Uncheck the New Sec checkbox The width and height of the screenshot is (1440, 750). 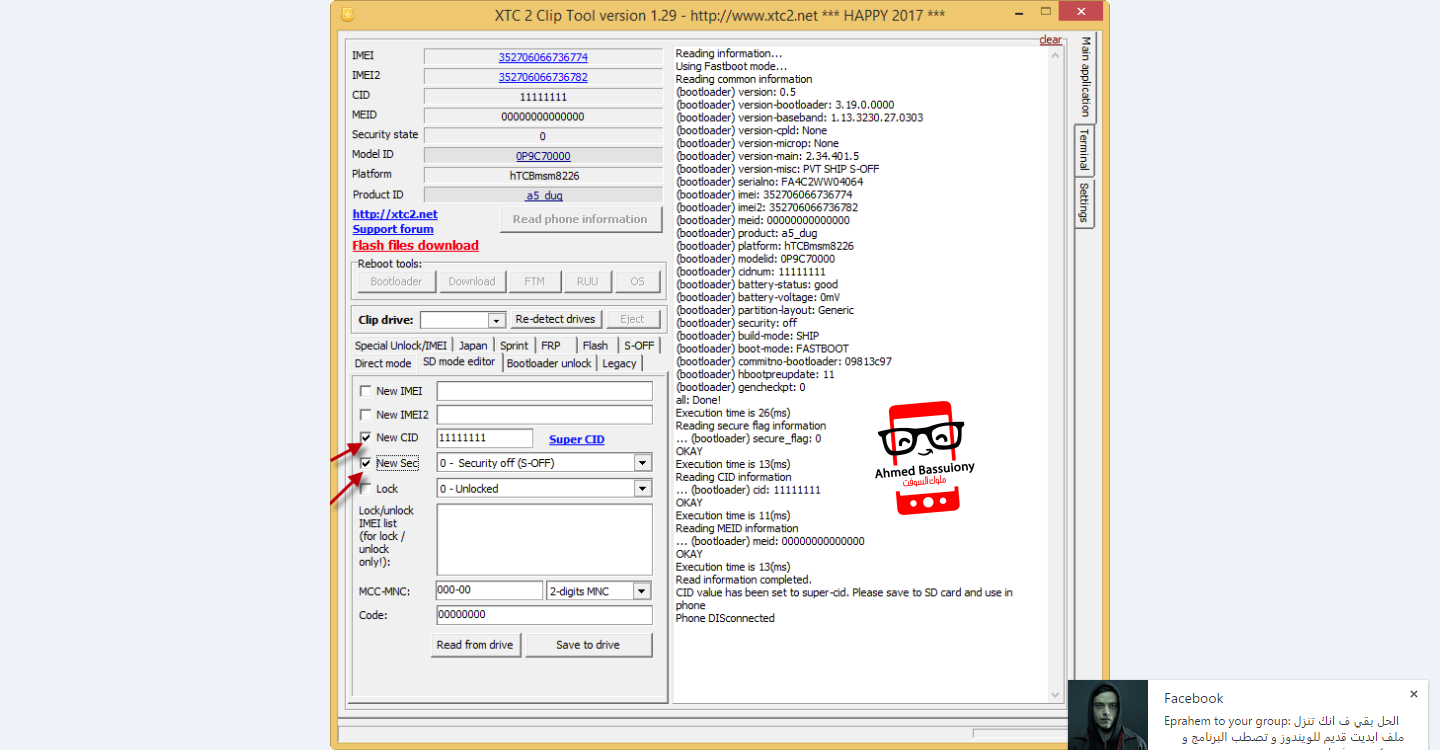click(366, 463)
